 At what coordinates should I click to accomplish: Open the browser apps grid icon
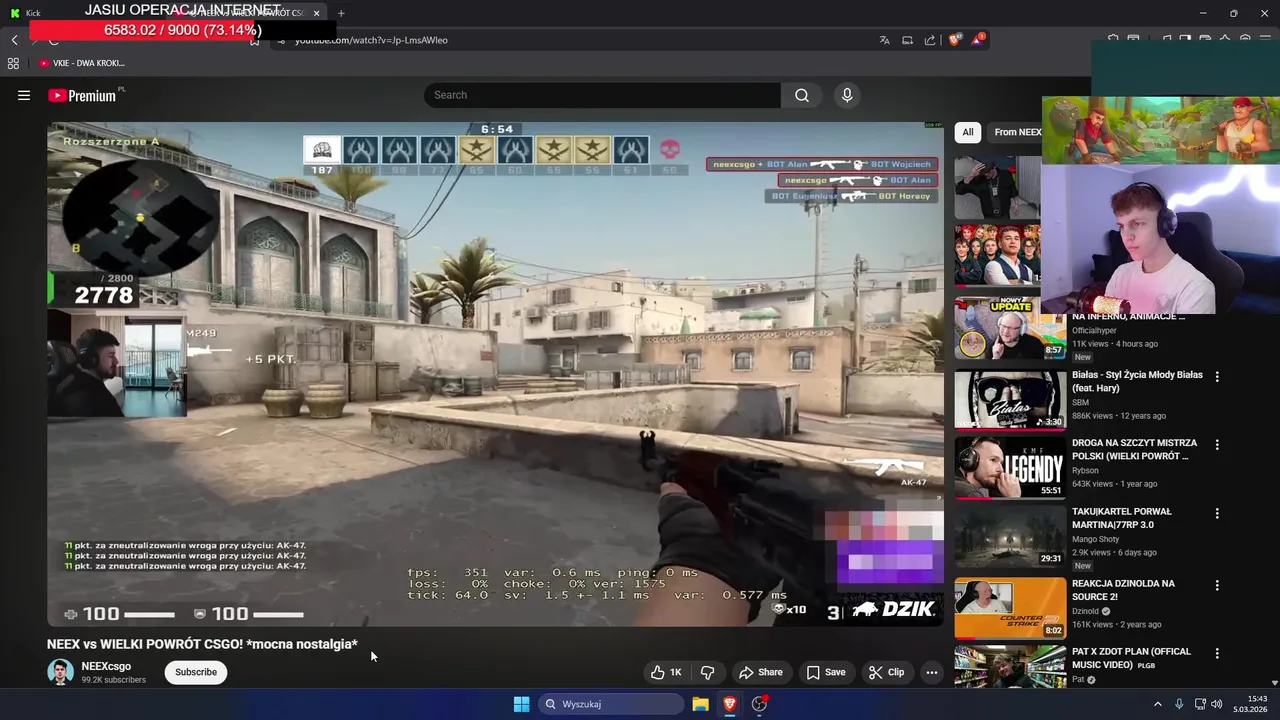click(13, 63)
